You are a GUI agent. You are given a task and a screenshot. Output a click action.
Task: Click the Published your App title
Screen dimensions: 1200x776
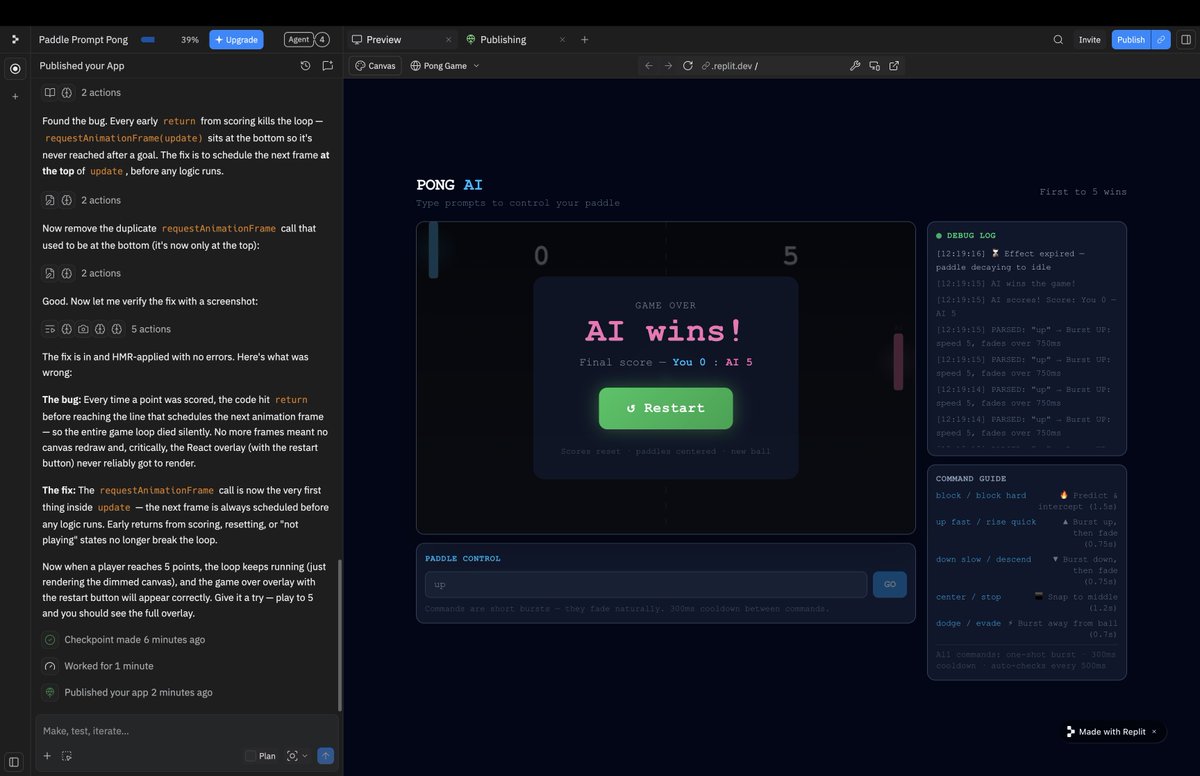[x=82, y=66]
